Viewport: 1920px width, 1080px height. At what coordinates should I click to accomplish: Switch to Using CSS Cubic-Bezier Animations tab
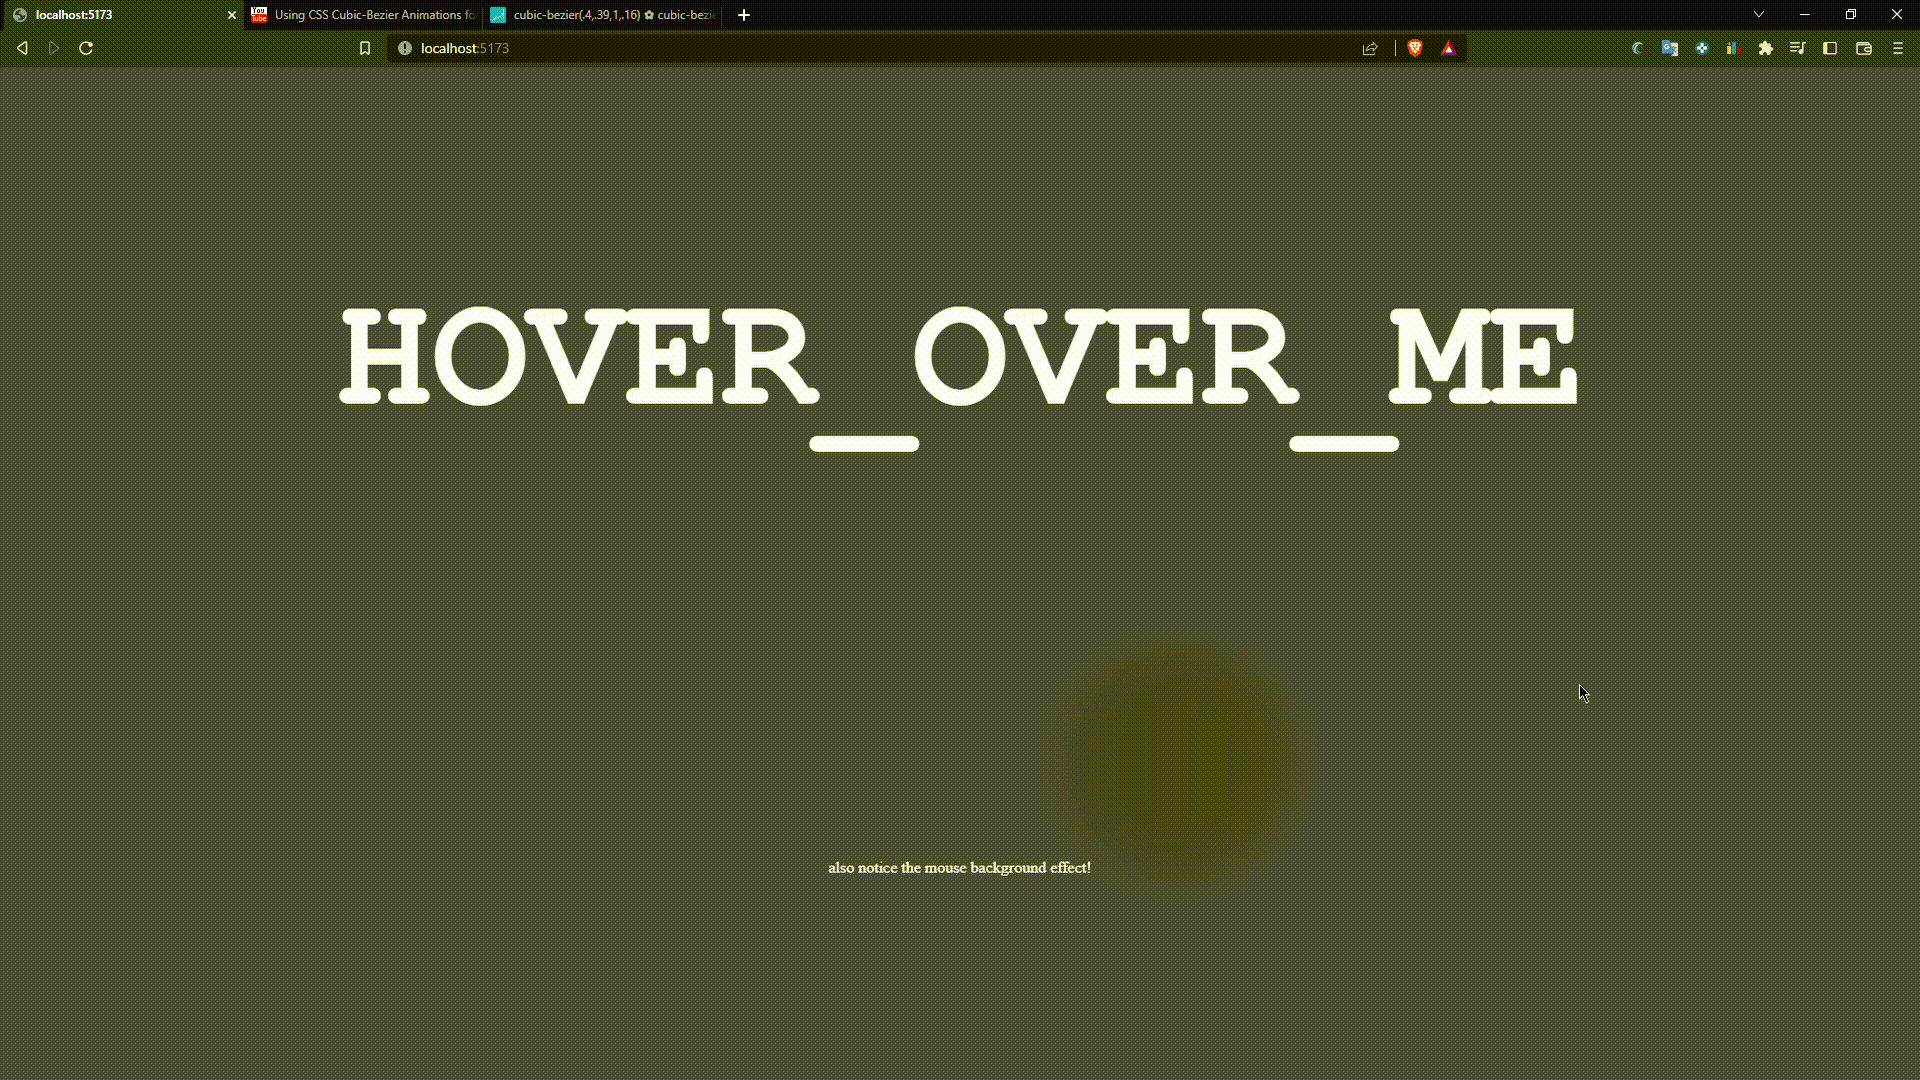364,15
